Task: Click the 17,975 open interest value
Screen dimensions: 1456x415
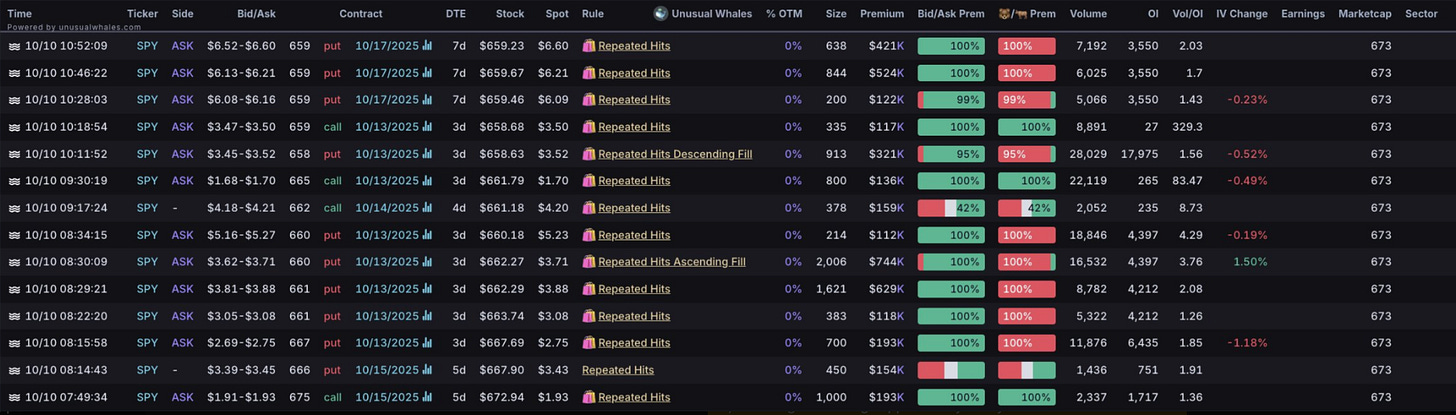Action: pos(1140,154)
